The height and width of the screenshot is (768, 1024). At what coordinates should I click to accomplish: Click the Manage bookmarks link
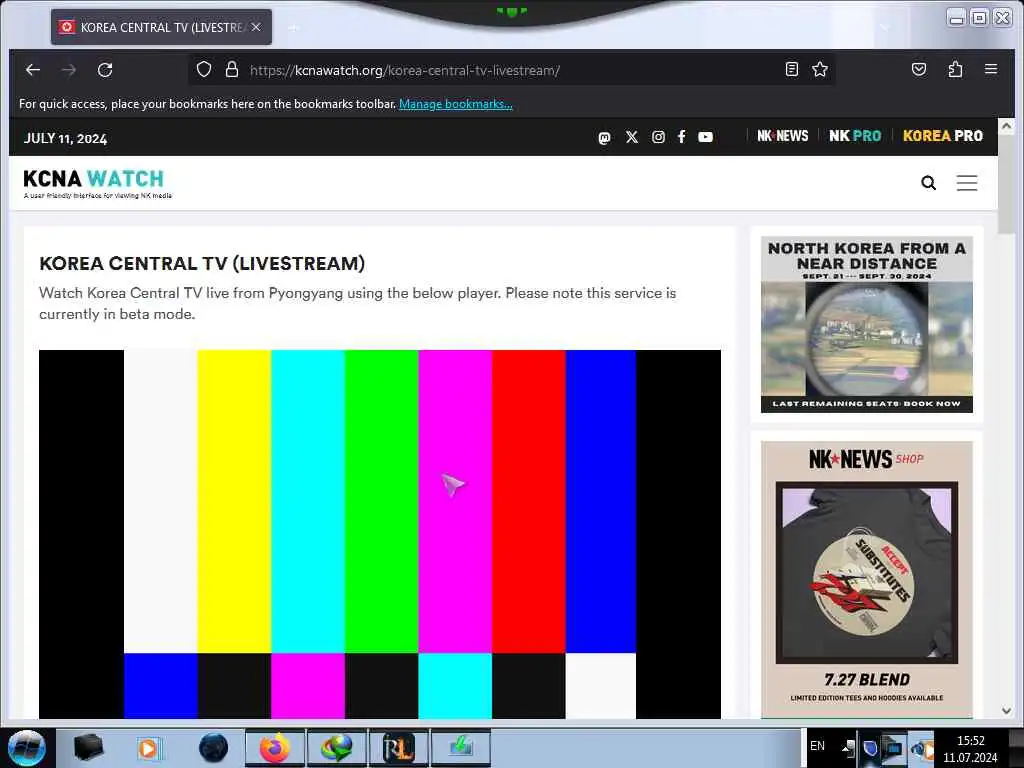pos(456,104)
